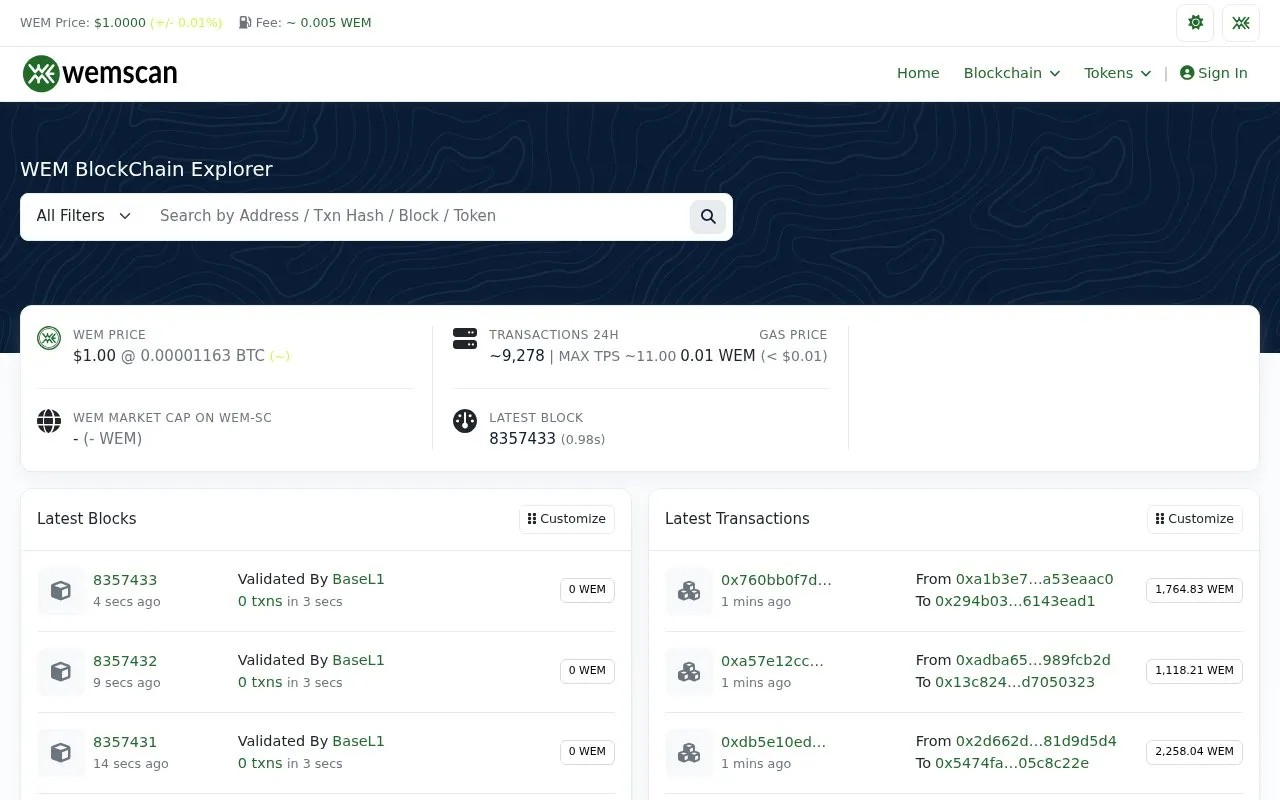1280x800 pixels.
Task: Open sender address 0xadba65…989fcb2d
Action: (x=1033, y=660)
